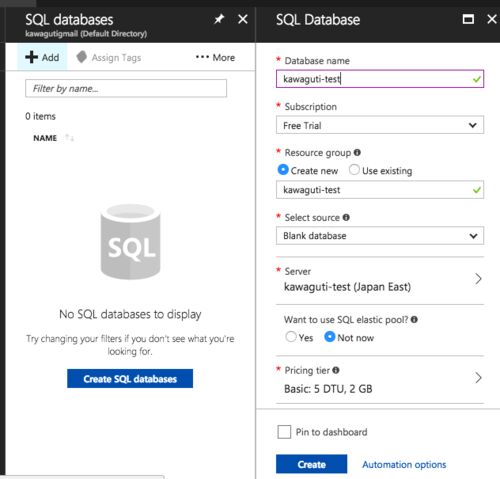Click the NAME column sort arrows

(69, 137)
